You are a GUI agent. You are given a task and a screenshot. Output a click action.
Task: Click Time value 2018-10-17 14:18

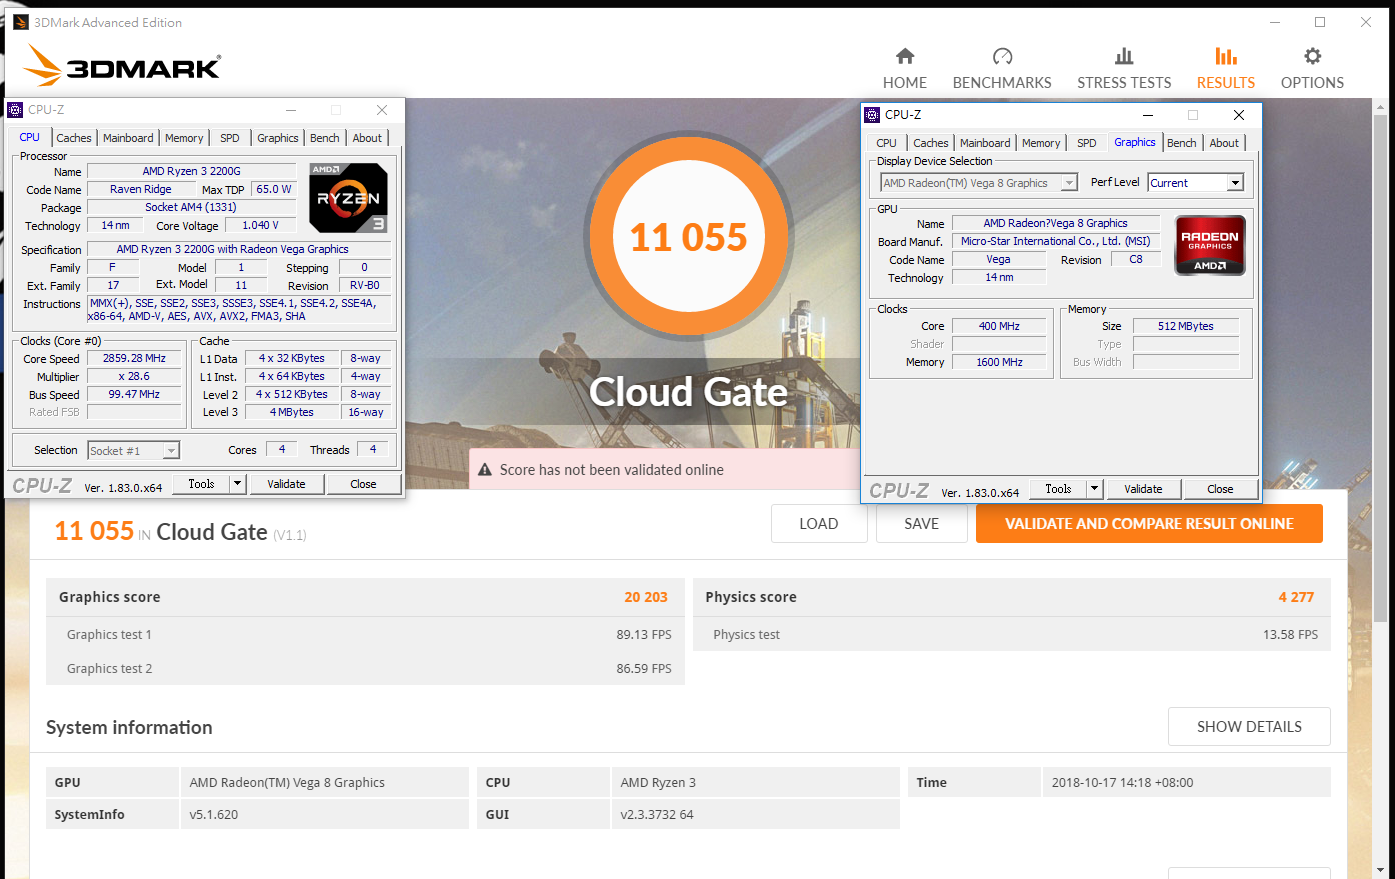click(1122, 782)
